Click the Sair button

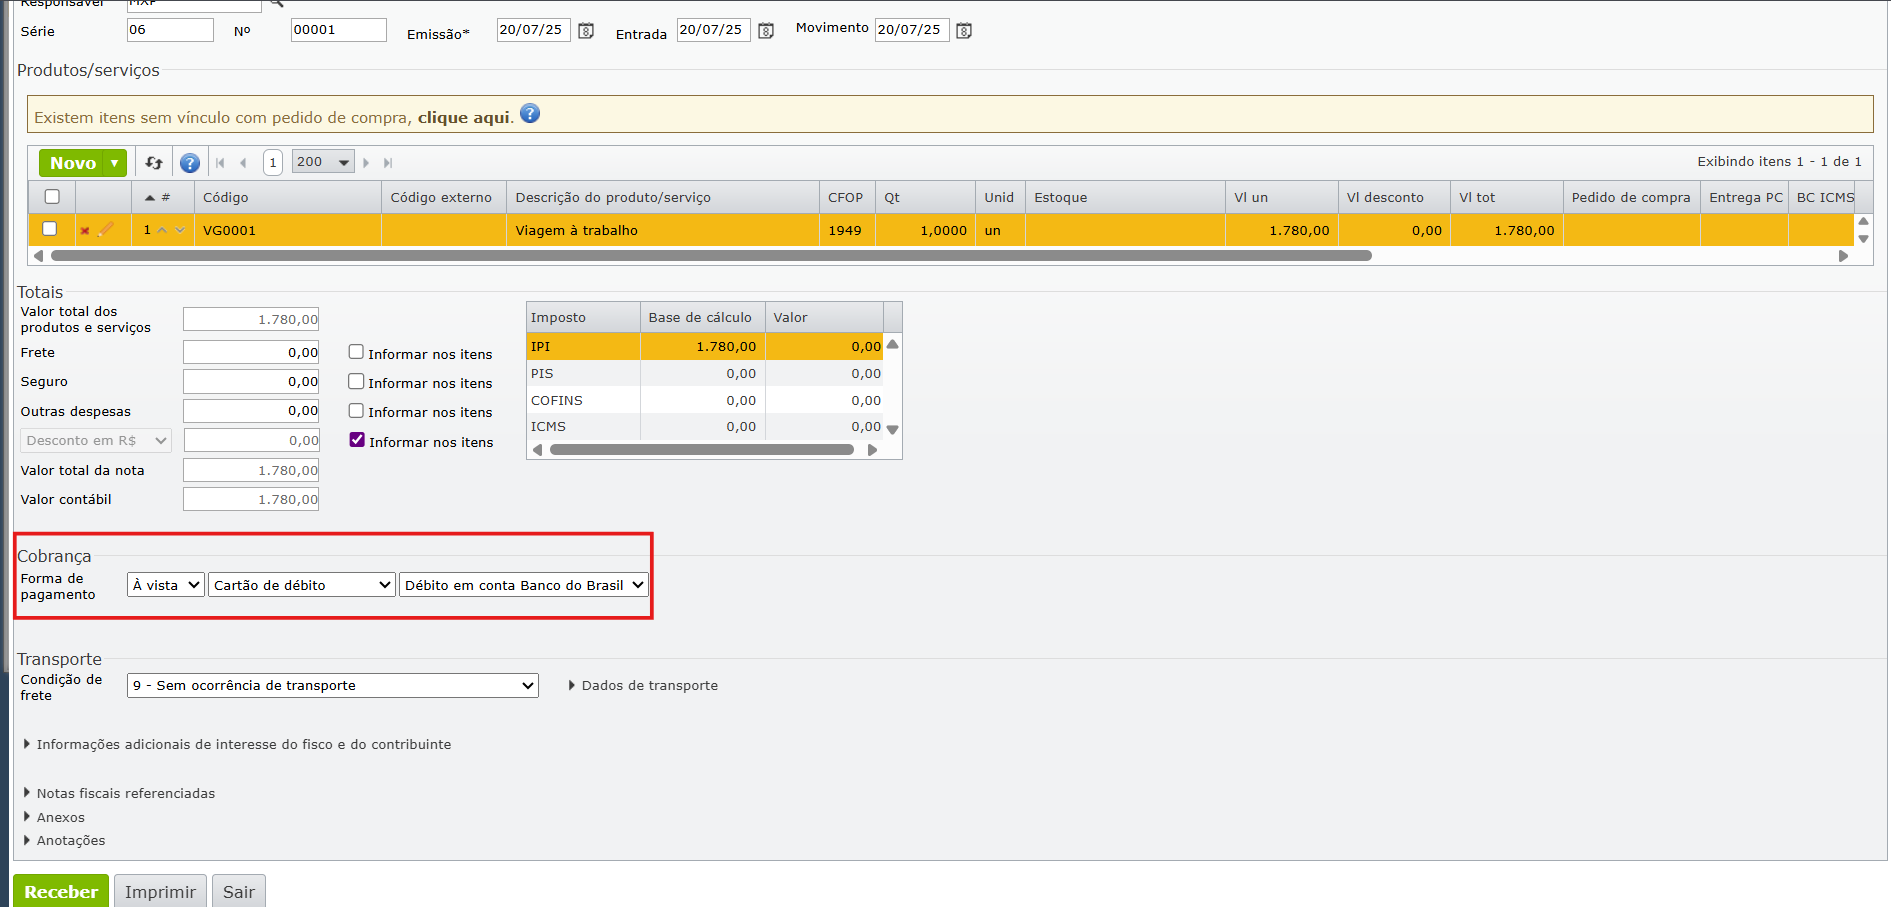[x=239, y=891]
